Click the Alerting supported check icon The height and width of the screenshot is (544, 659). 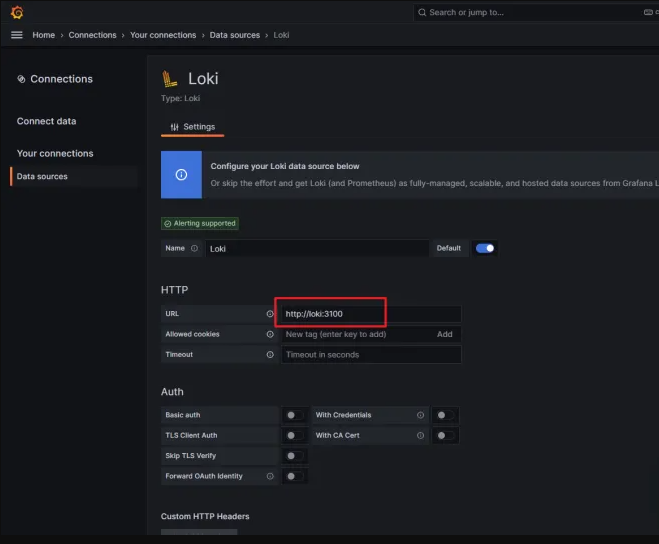[x=168, y=224]
